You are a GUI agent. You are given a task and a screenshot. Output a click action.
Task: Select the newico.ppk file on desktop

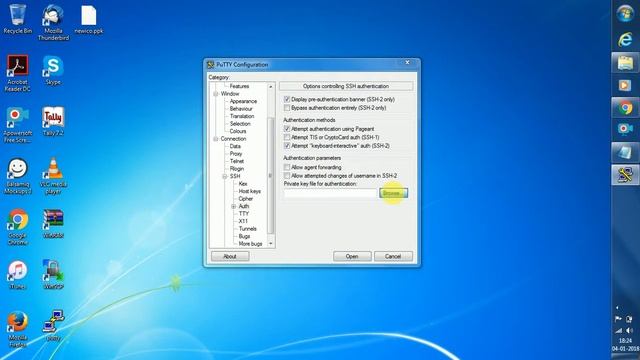[89, 19]
